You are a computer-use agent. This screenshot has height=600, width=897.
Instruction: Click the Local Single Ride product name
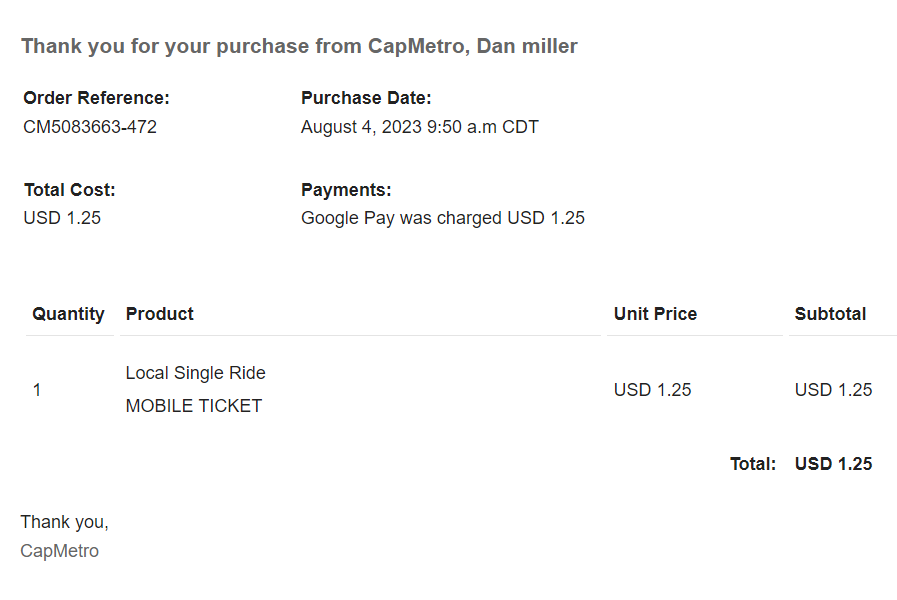tap(195, 373)
